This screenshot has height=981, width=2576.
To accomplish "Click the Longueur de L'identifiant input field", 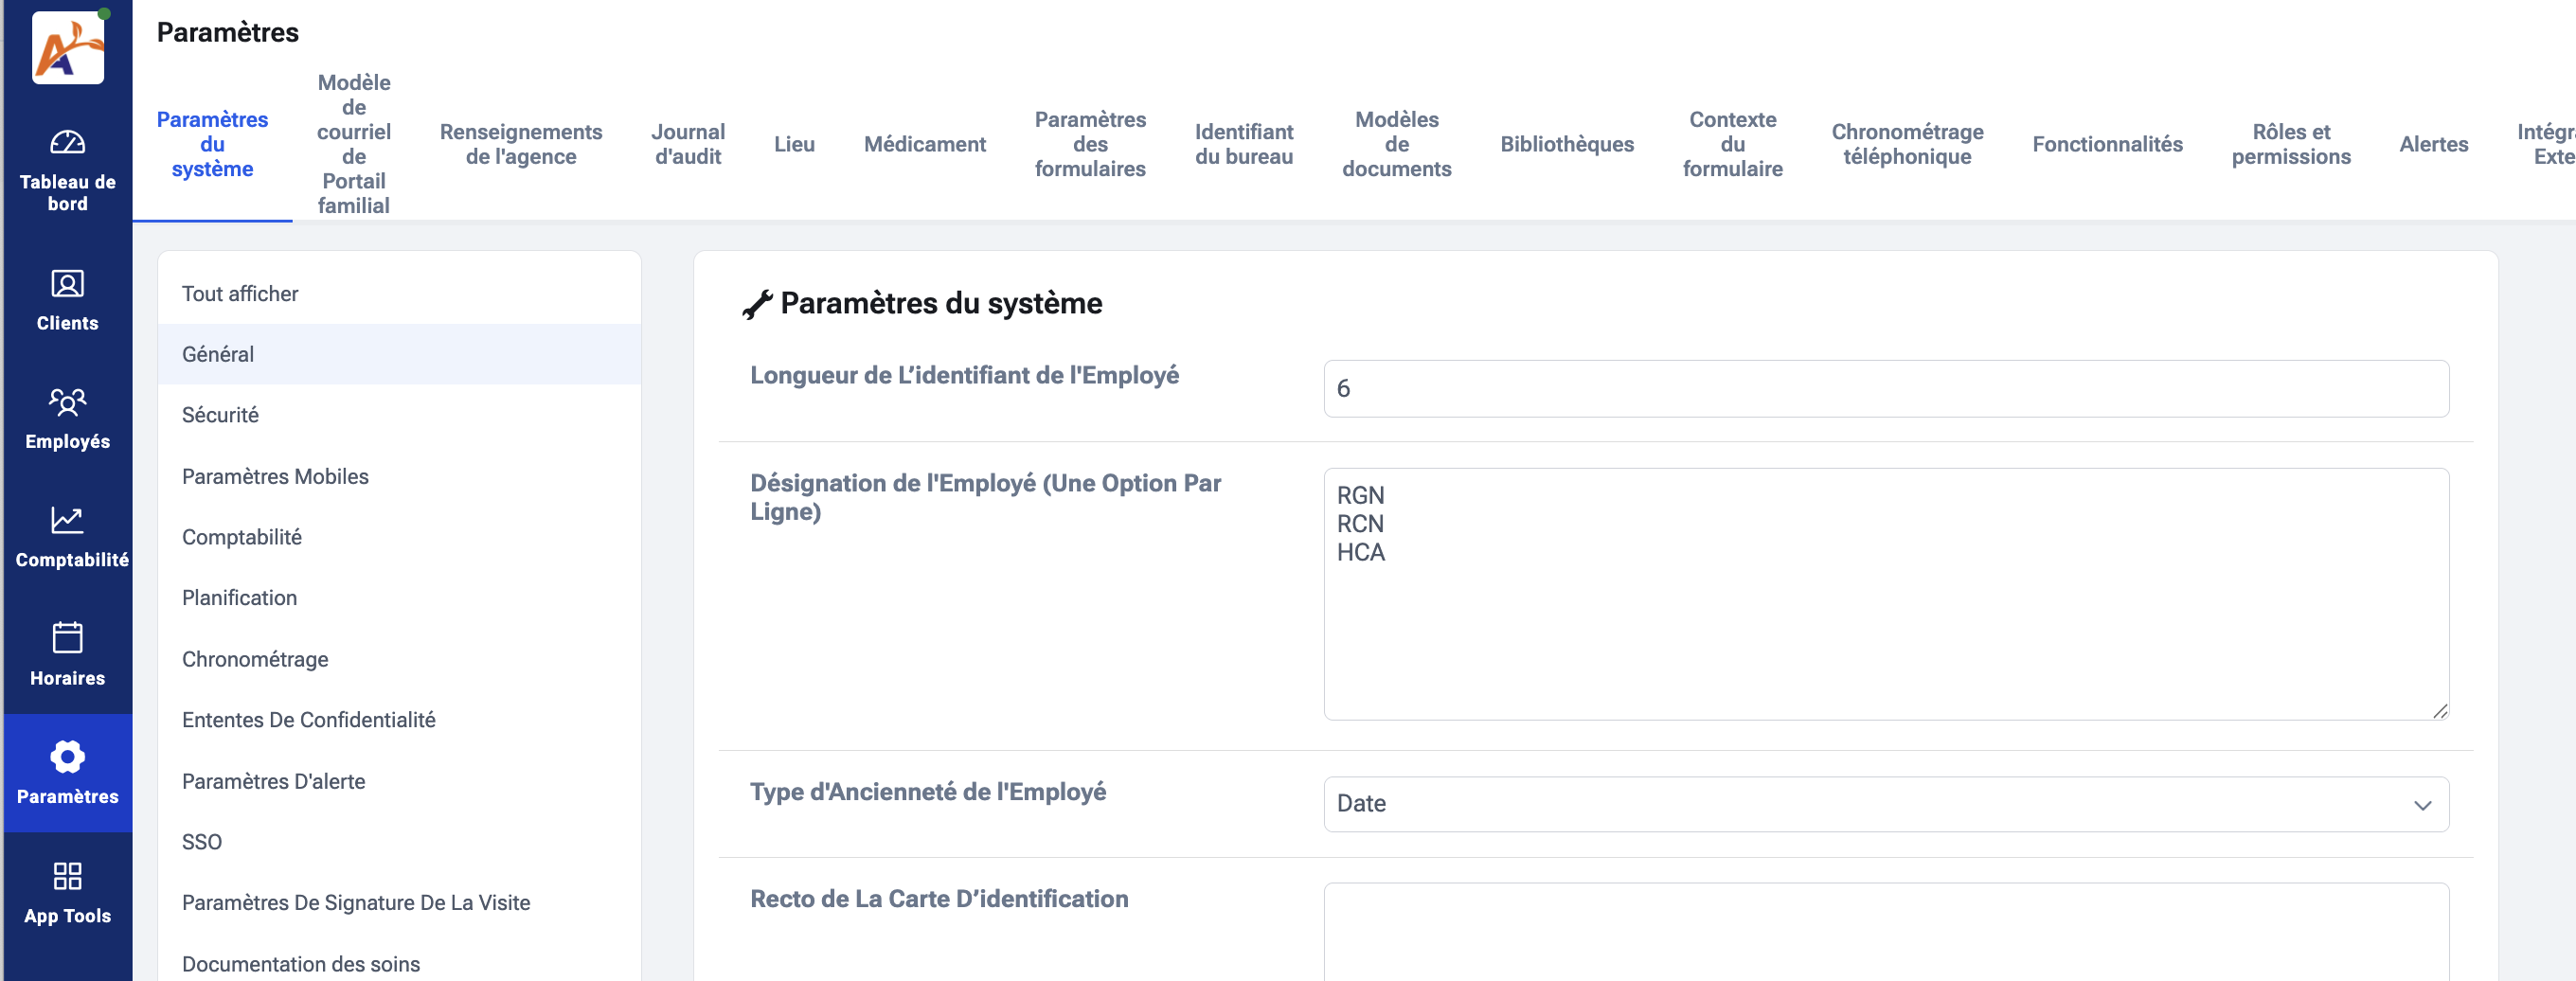I will [x=1885, y=389].
